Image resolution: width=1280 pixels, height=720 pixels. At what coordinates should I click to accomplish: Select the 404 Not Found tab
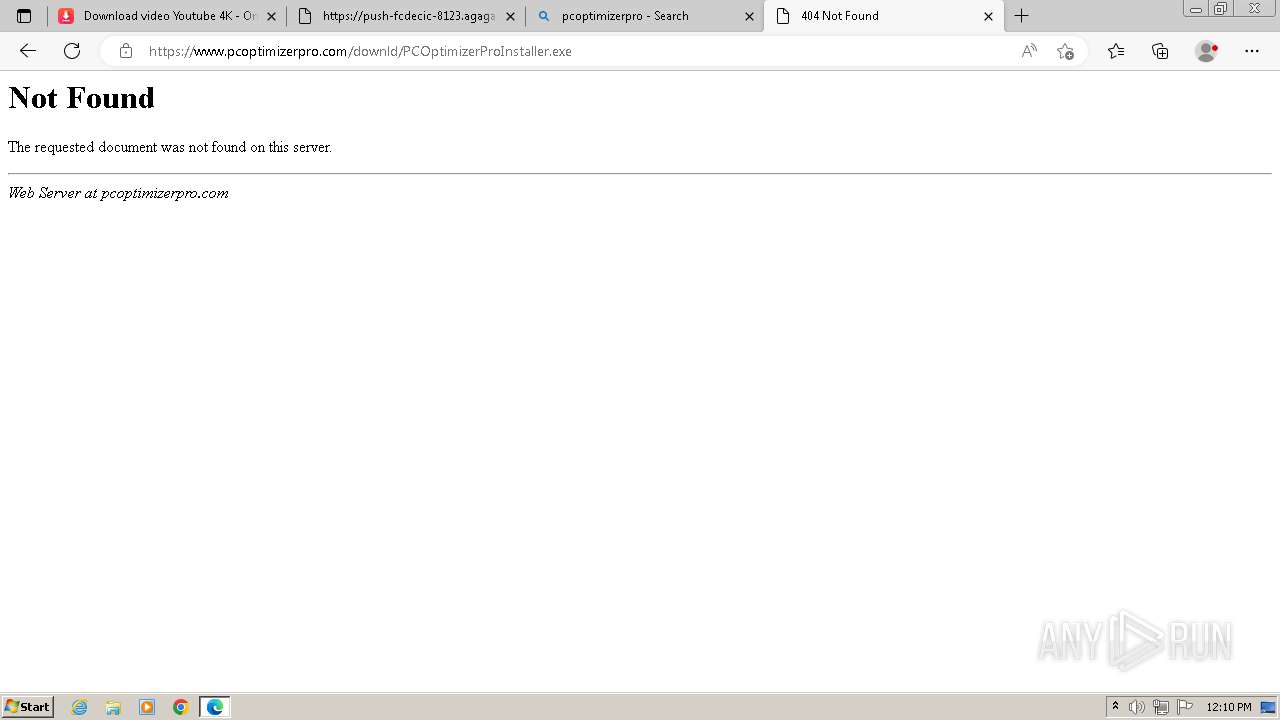884,16
